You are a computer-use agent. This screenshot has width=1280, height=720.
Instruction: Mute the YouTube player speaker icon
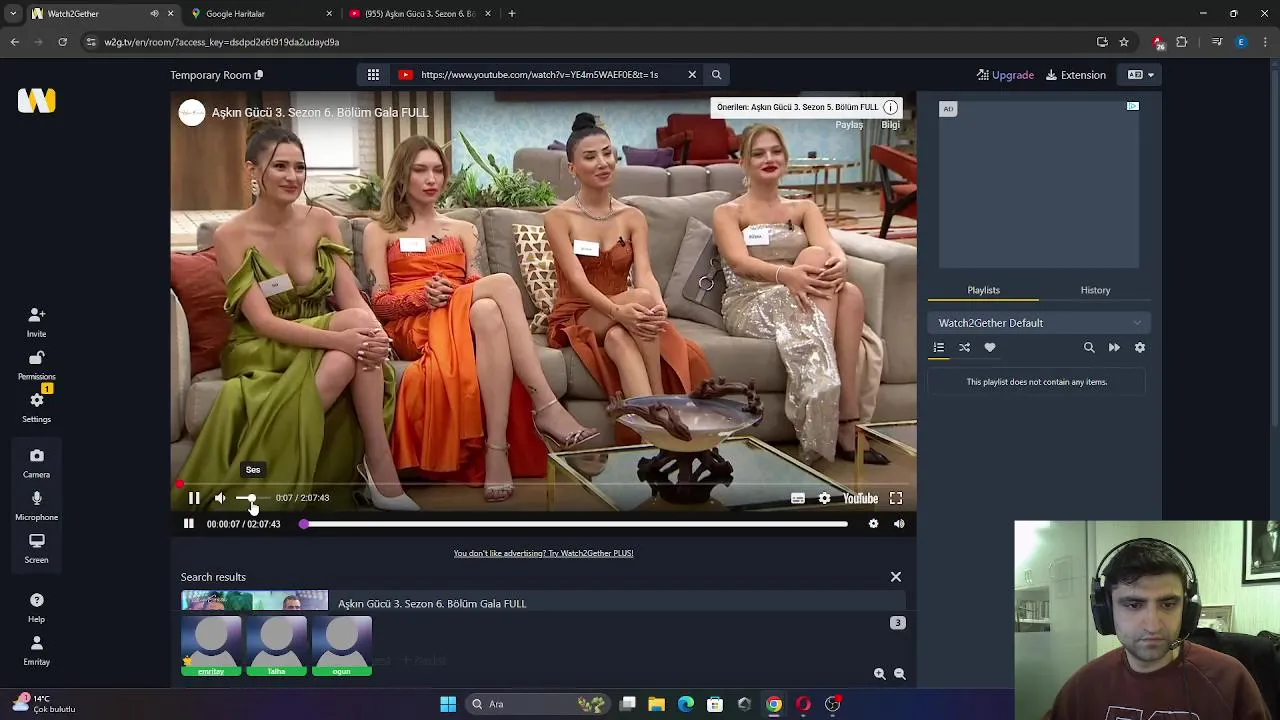(220, 498)
